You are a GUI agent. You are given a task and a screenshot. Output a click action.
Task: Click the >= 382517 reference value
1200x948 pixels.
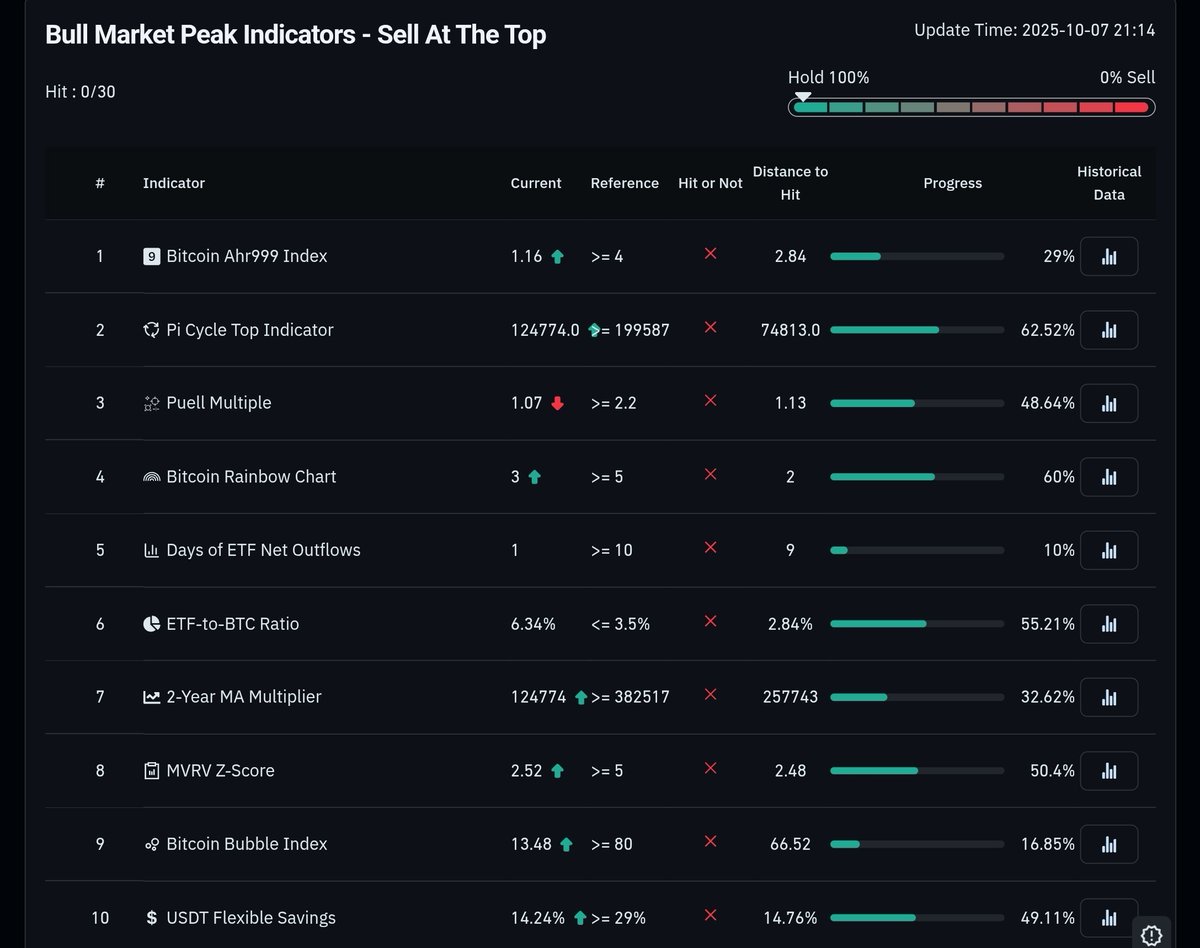tap(630, 697)
